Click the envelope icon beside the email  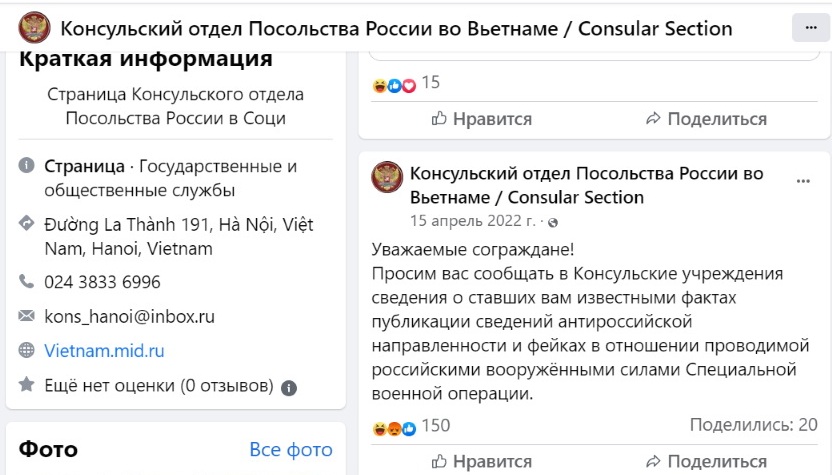point(26,317)
